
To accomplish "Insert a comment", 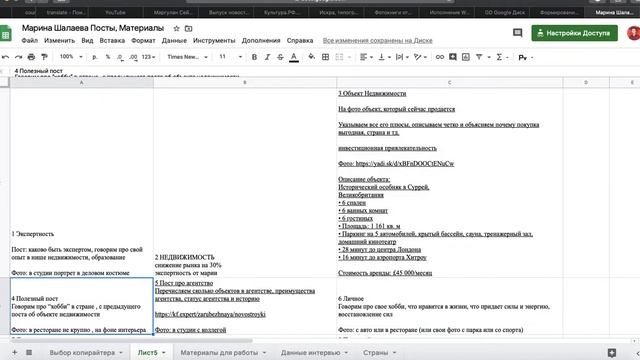I will [x=453, y=57].
